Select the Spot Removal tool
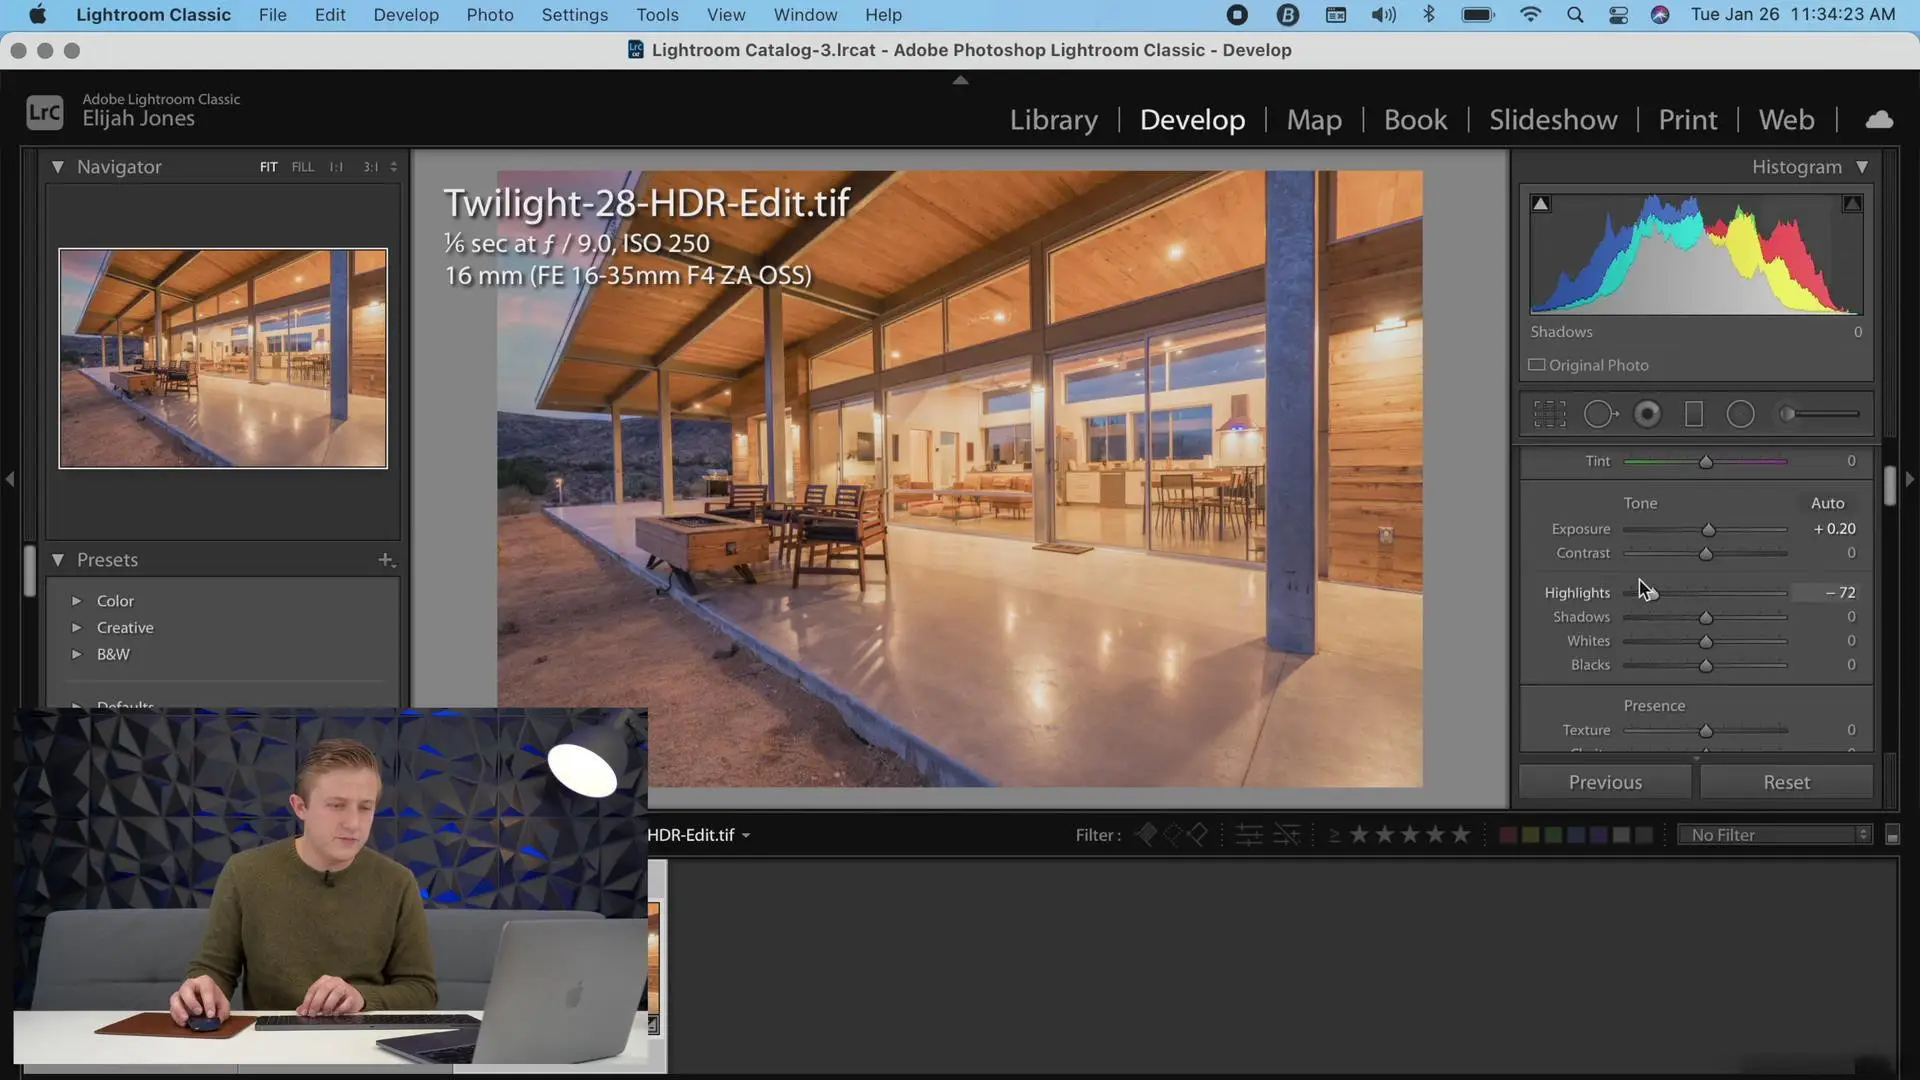Image resolution: width=1920 pixels, height=1080 pixels. point(1600,414)
